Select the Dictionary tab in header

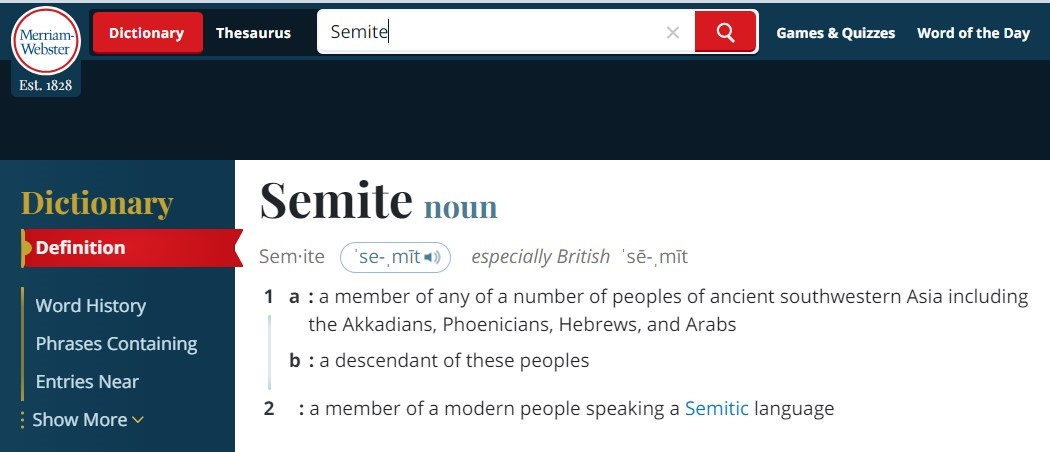(x=147, y=33)
